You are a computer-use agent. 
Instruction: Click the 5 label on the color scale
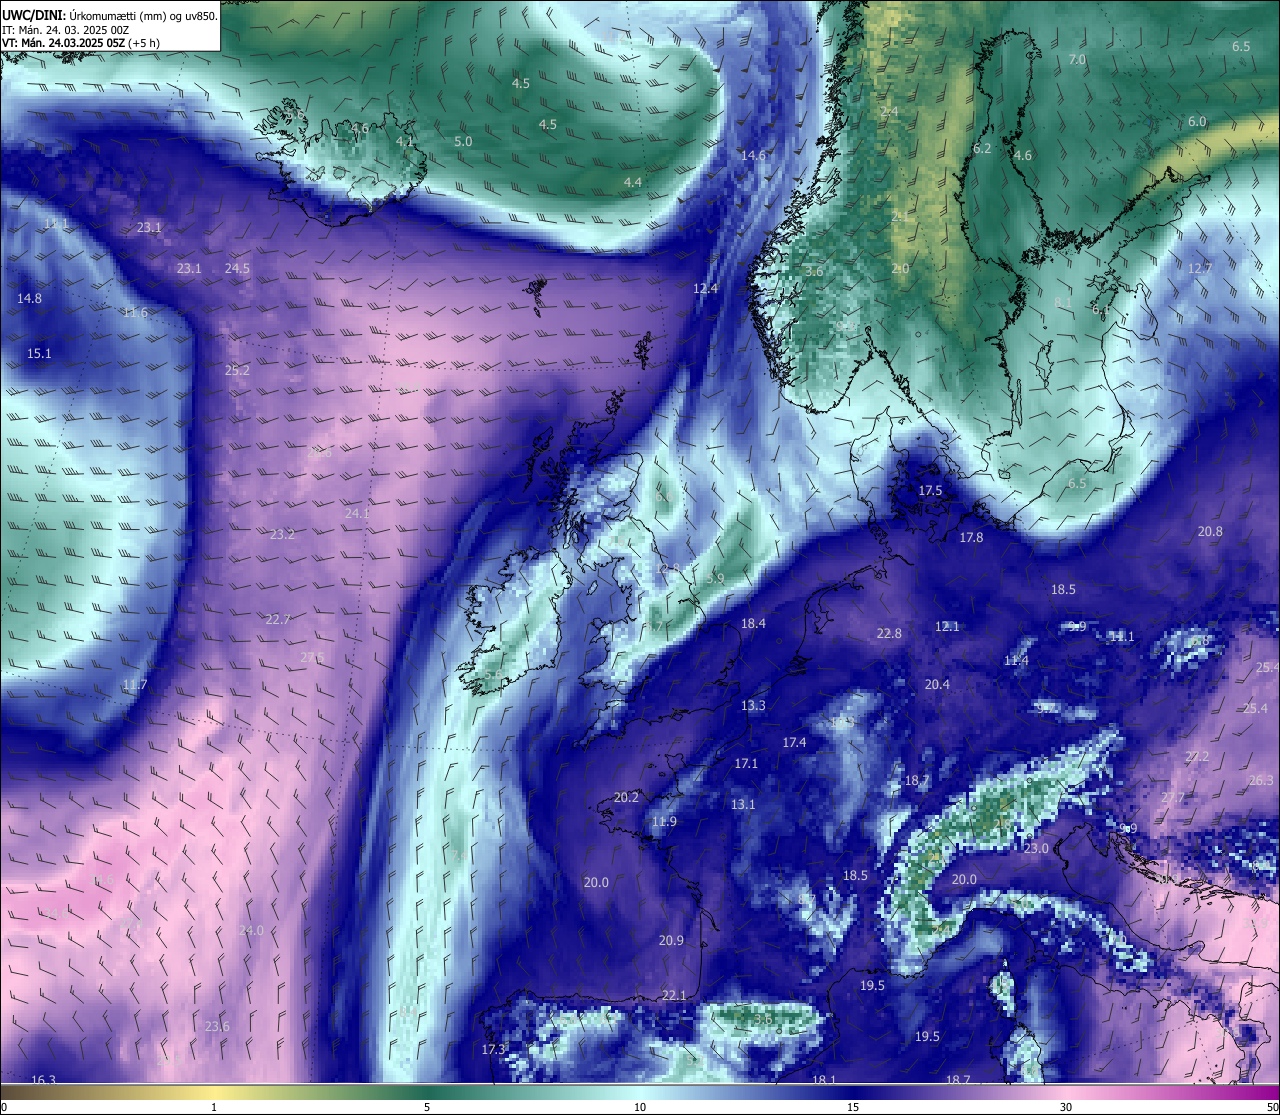tap(427, 1107)
